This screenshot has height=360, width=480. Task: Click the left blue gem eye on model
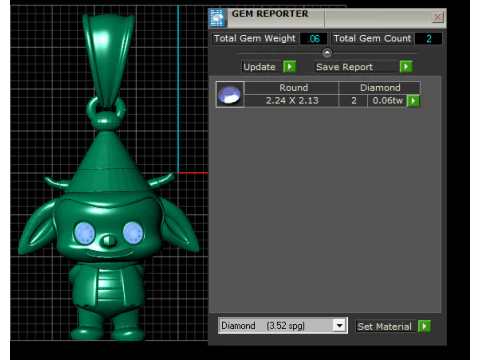[85, 233]
